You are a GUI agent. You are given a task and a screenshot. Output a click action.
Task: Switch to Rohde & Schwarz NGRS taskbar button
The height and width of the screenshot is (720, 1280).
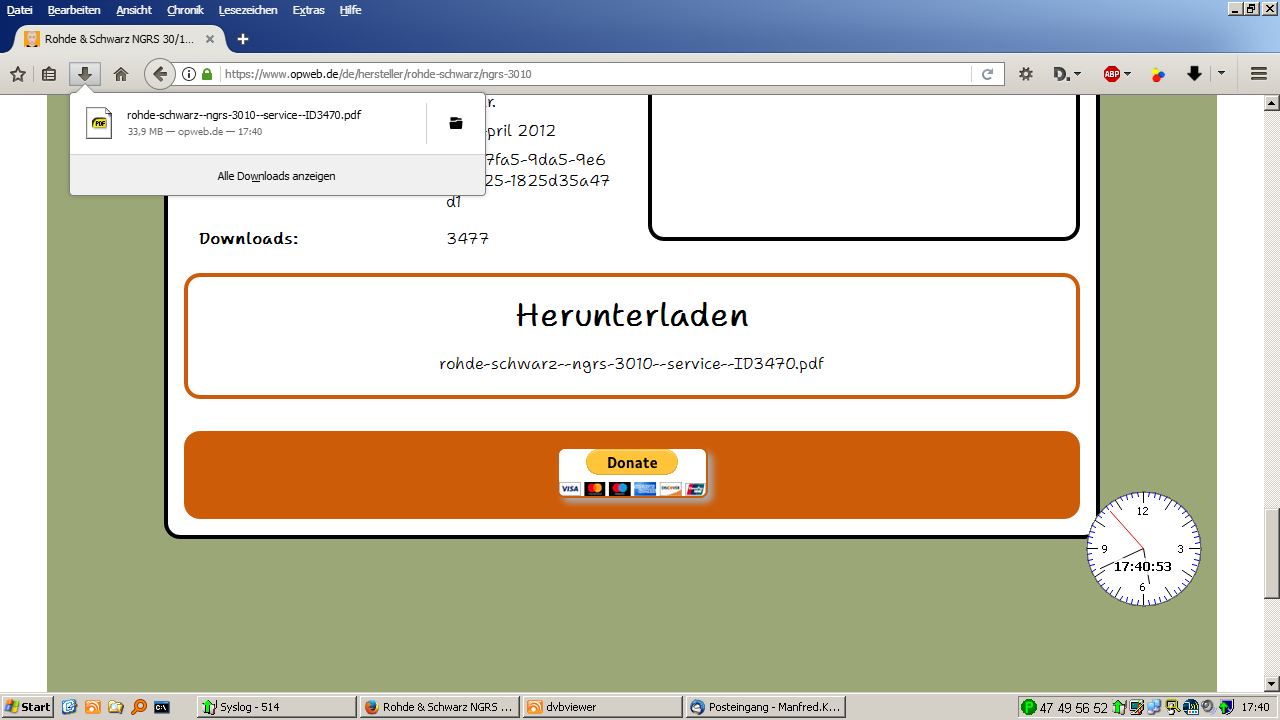point(439,707)
